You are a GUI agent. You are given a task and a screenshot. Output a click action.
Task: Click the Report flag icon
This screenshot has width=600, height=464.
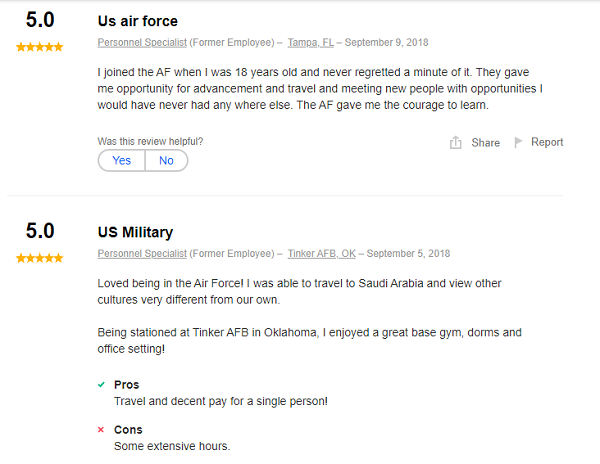click(519, 142)
